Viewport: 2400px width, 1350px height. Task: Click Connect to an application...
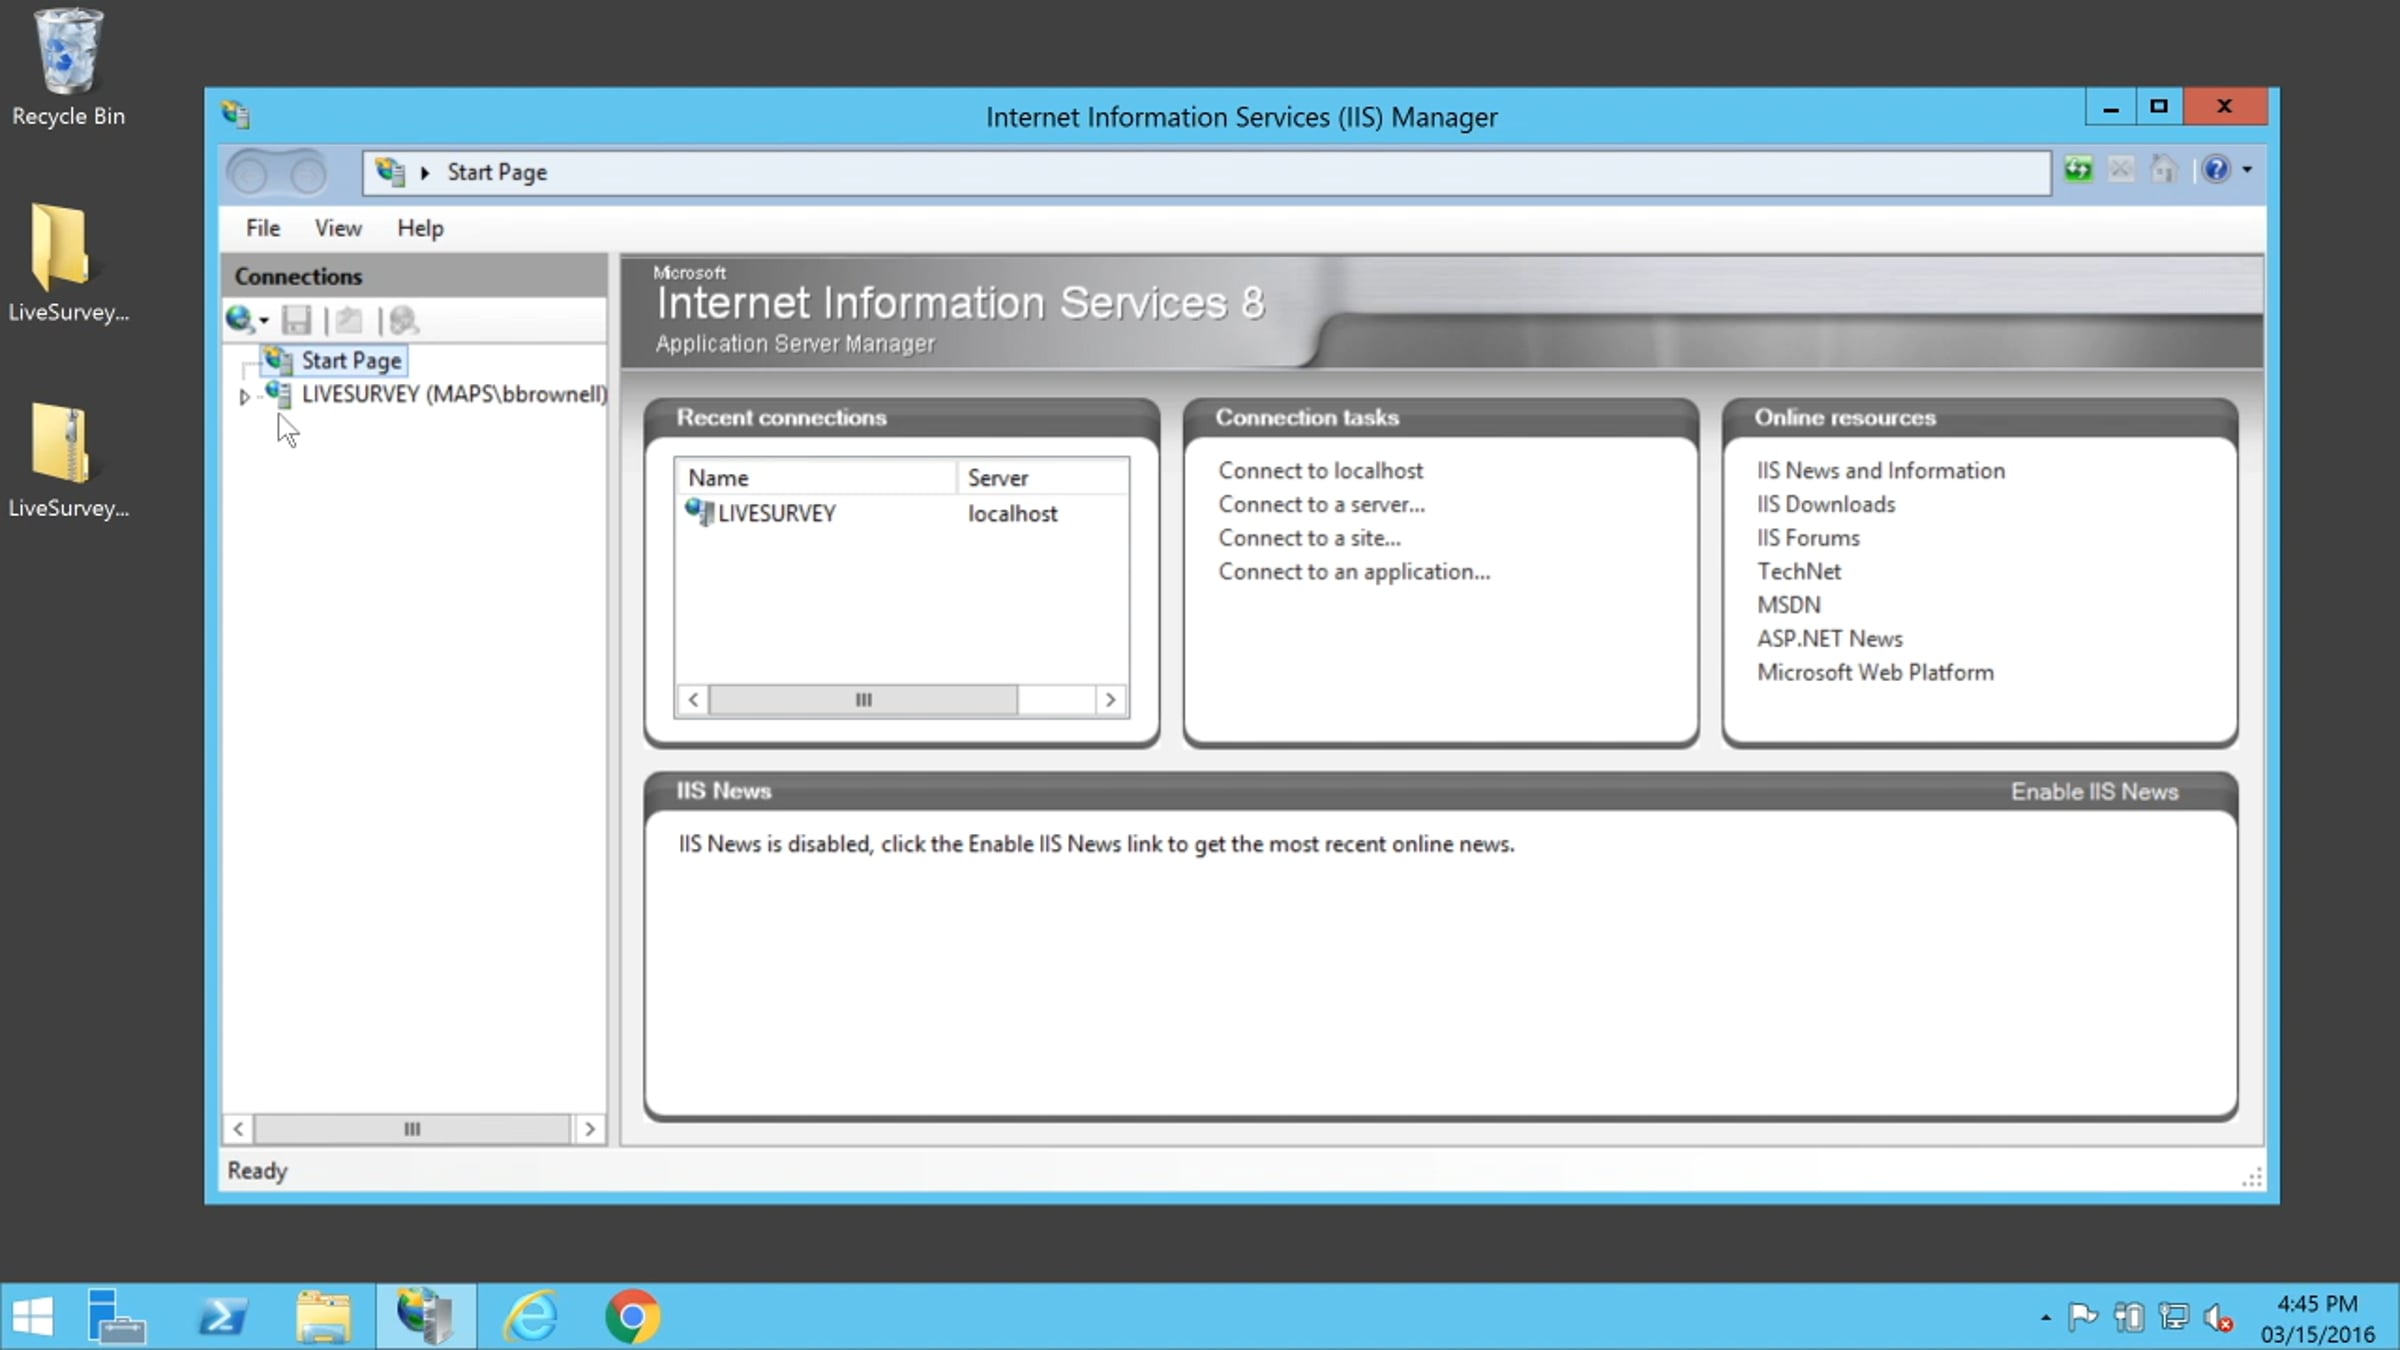[x=1354, y=572]
